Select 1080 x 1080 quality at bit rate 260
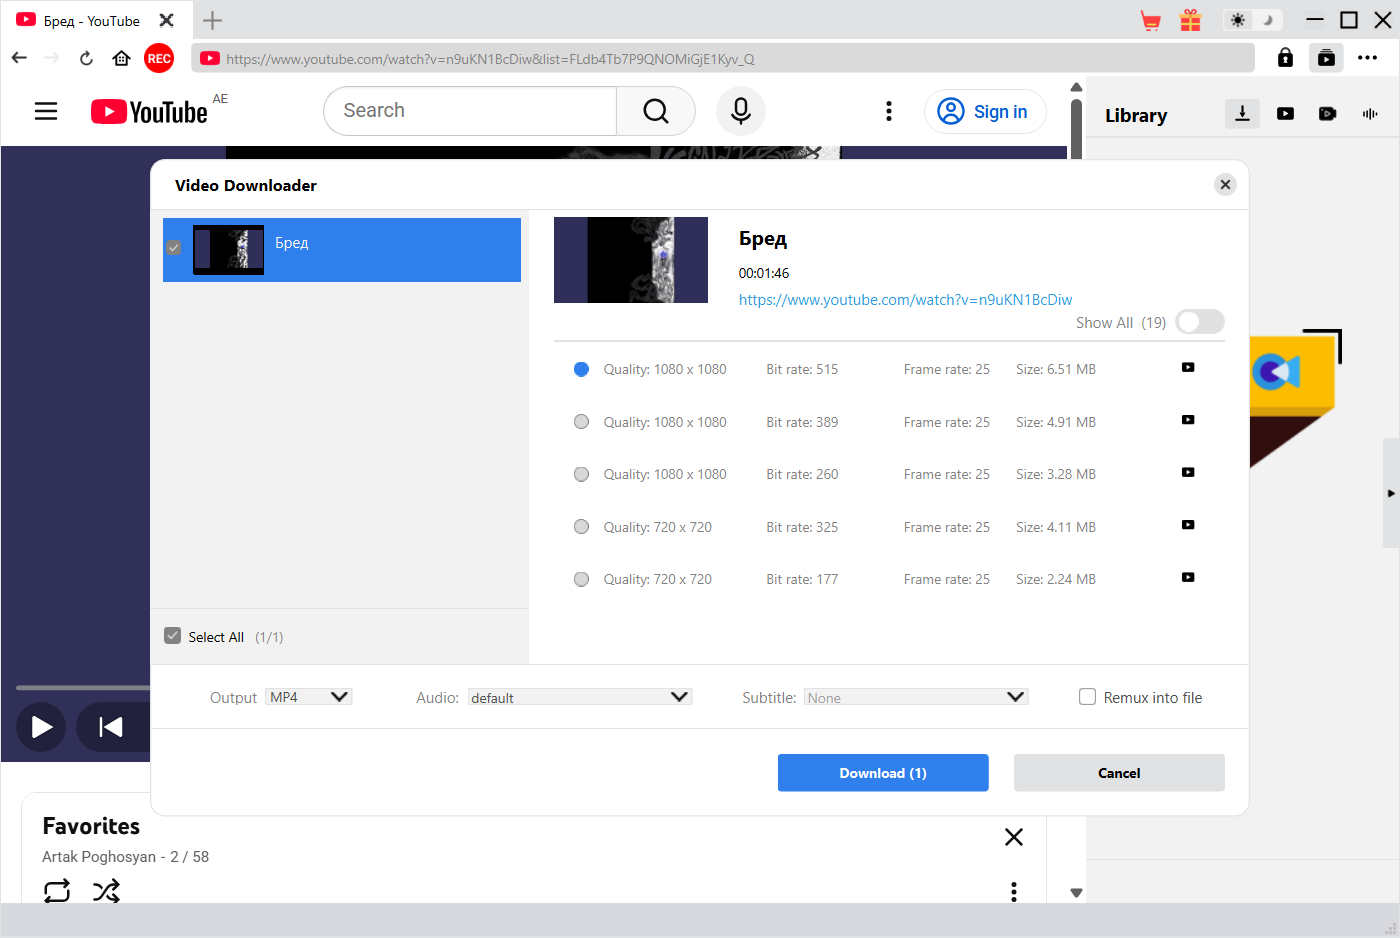Image resolution: width=1400 pixels, height=938 pixels. pos(581,474)
